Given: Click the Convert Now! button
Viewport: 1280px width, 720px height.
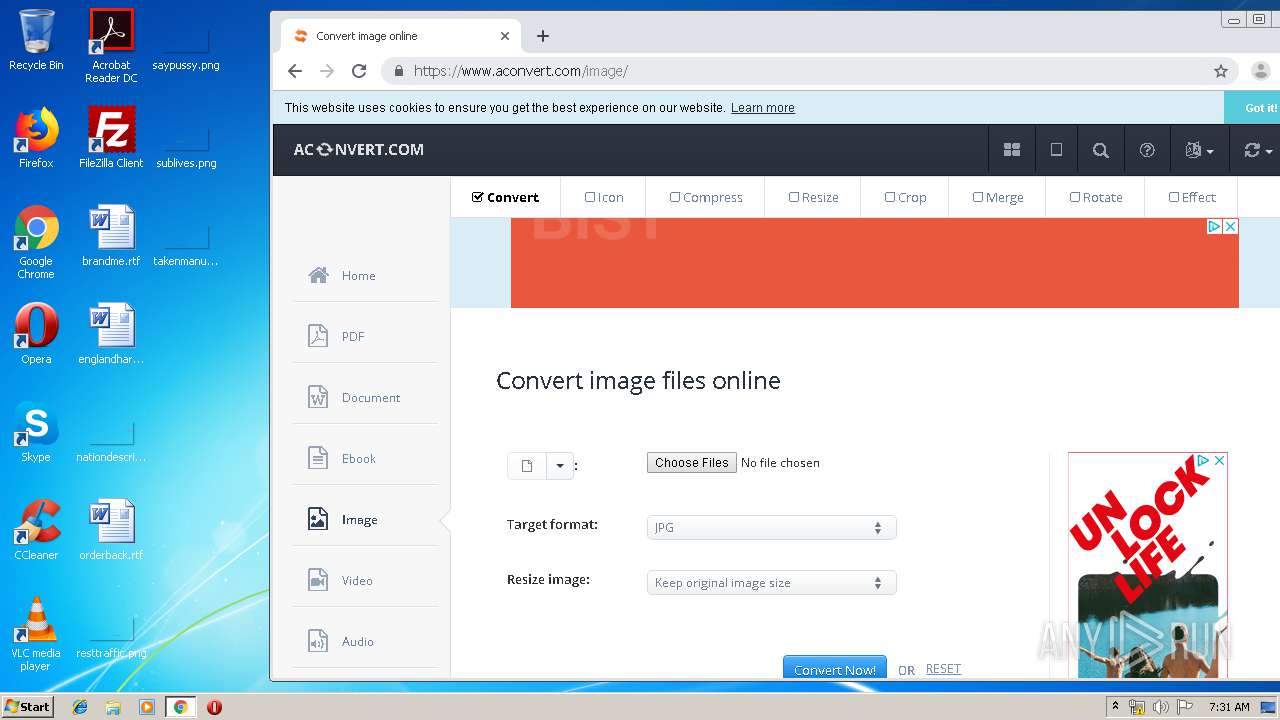Looking at the screenshot, I should [x=834, y=668].
